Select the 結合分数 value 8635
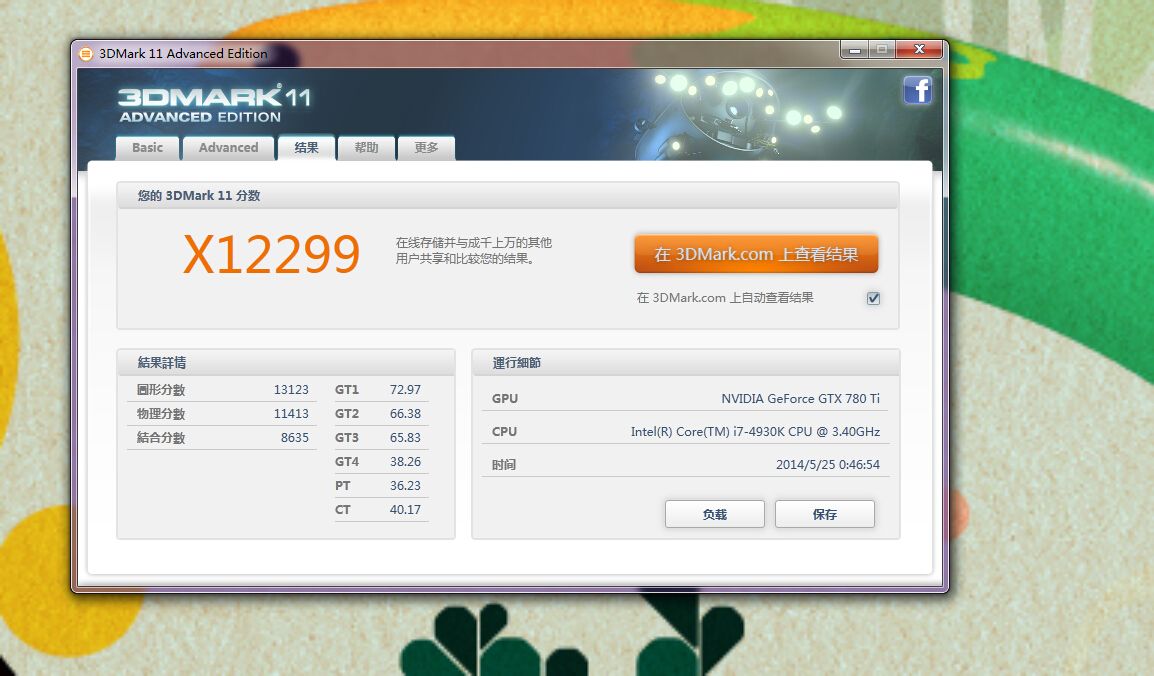The height and width of the screenshot is (676, 1154). (294, 438)
